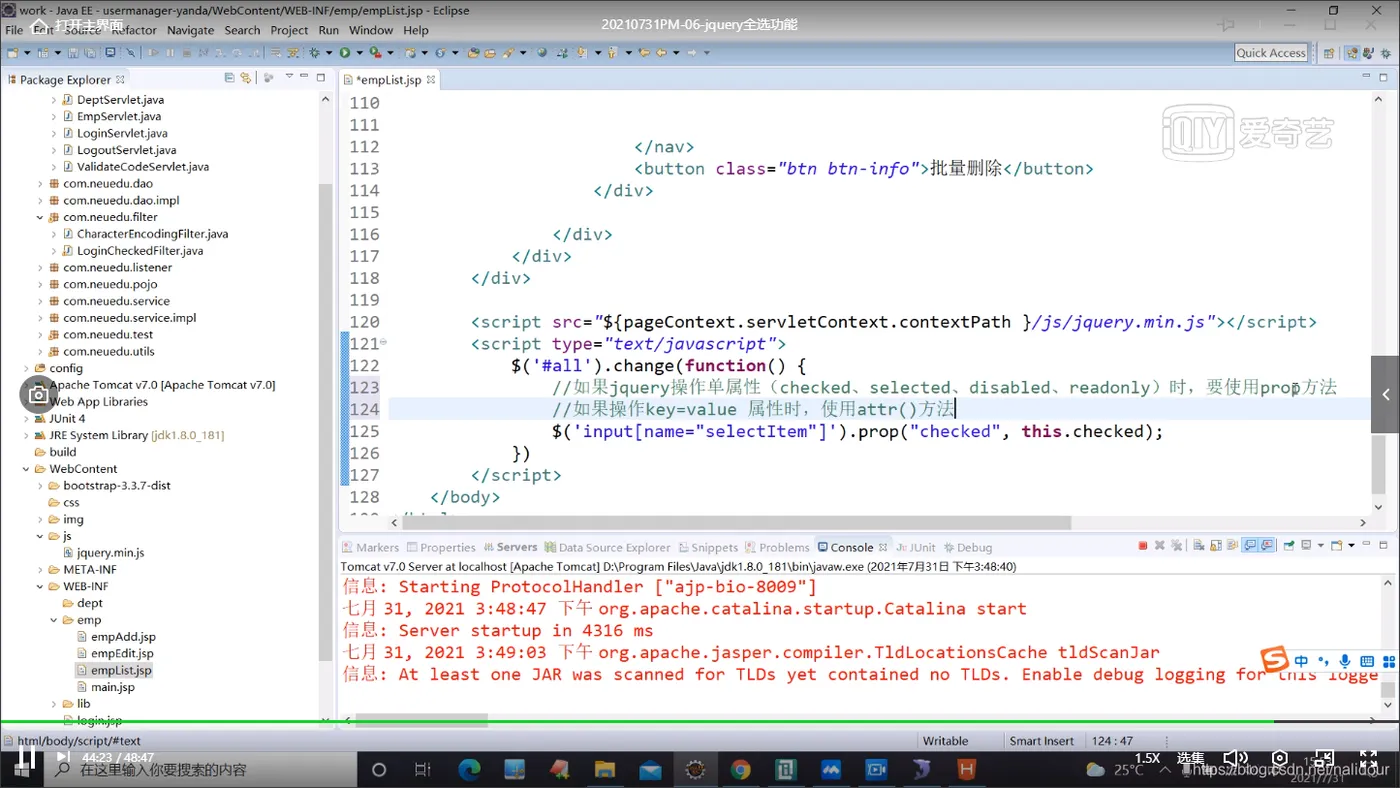This screenshot has height=788, width=1400.
Task: Open the 选集 episode list button
Action: tap(1190, 758)
